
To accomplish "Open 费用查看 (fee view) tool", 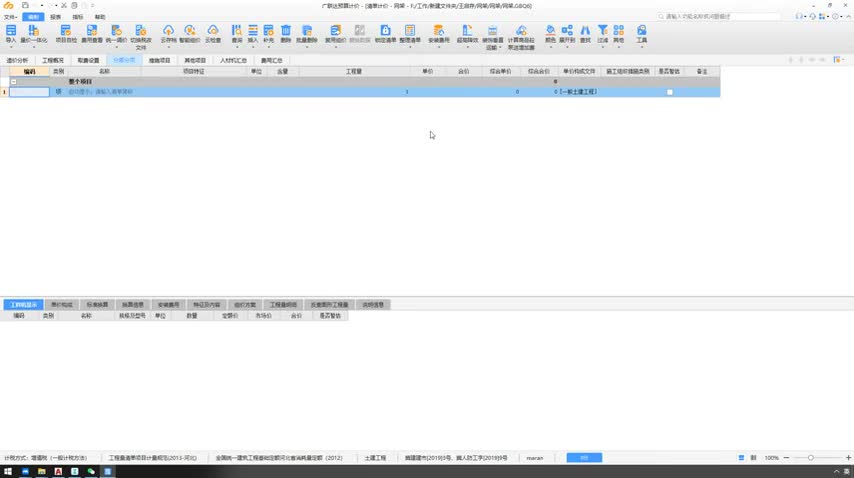I will (x=92, y=34).
